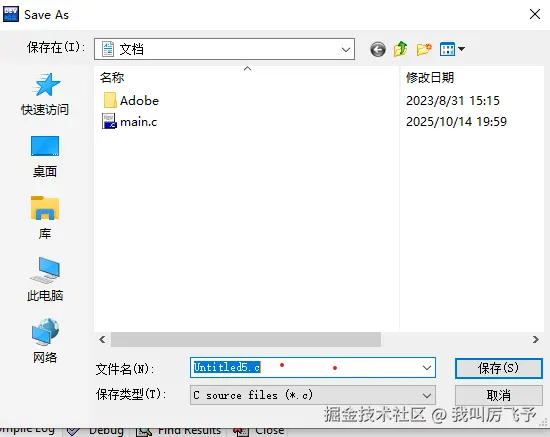The width and height of the screenshot is (550, 437).
Task: Open 此电脑 This PC location
Action: click(x=45, y=280)
